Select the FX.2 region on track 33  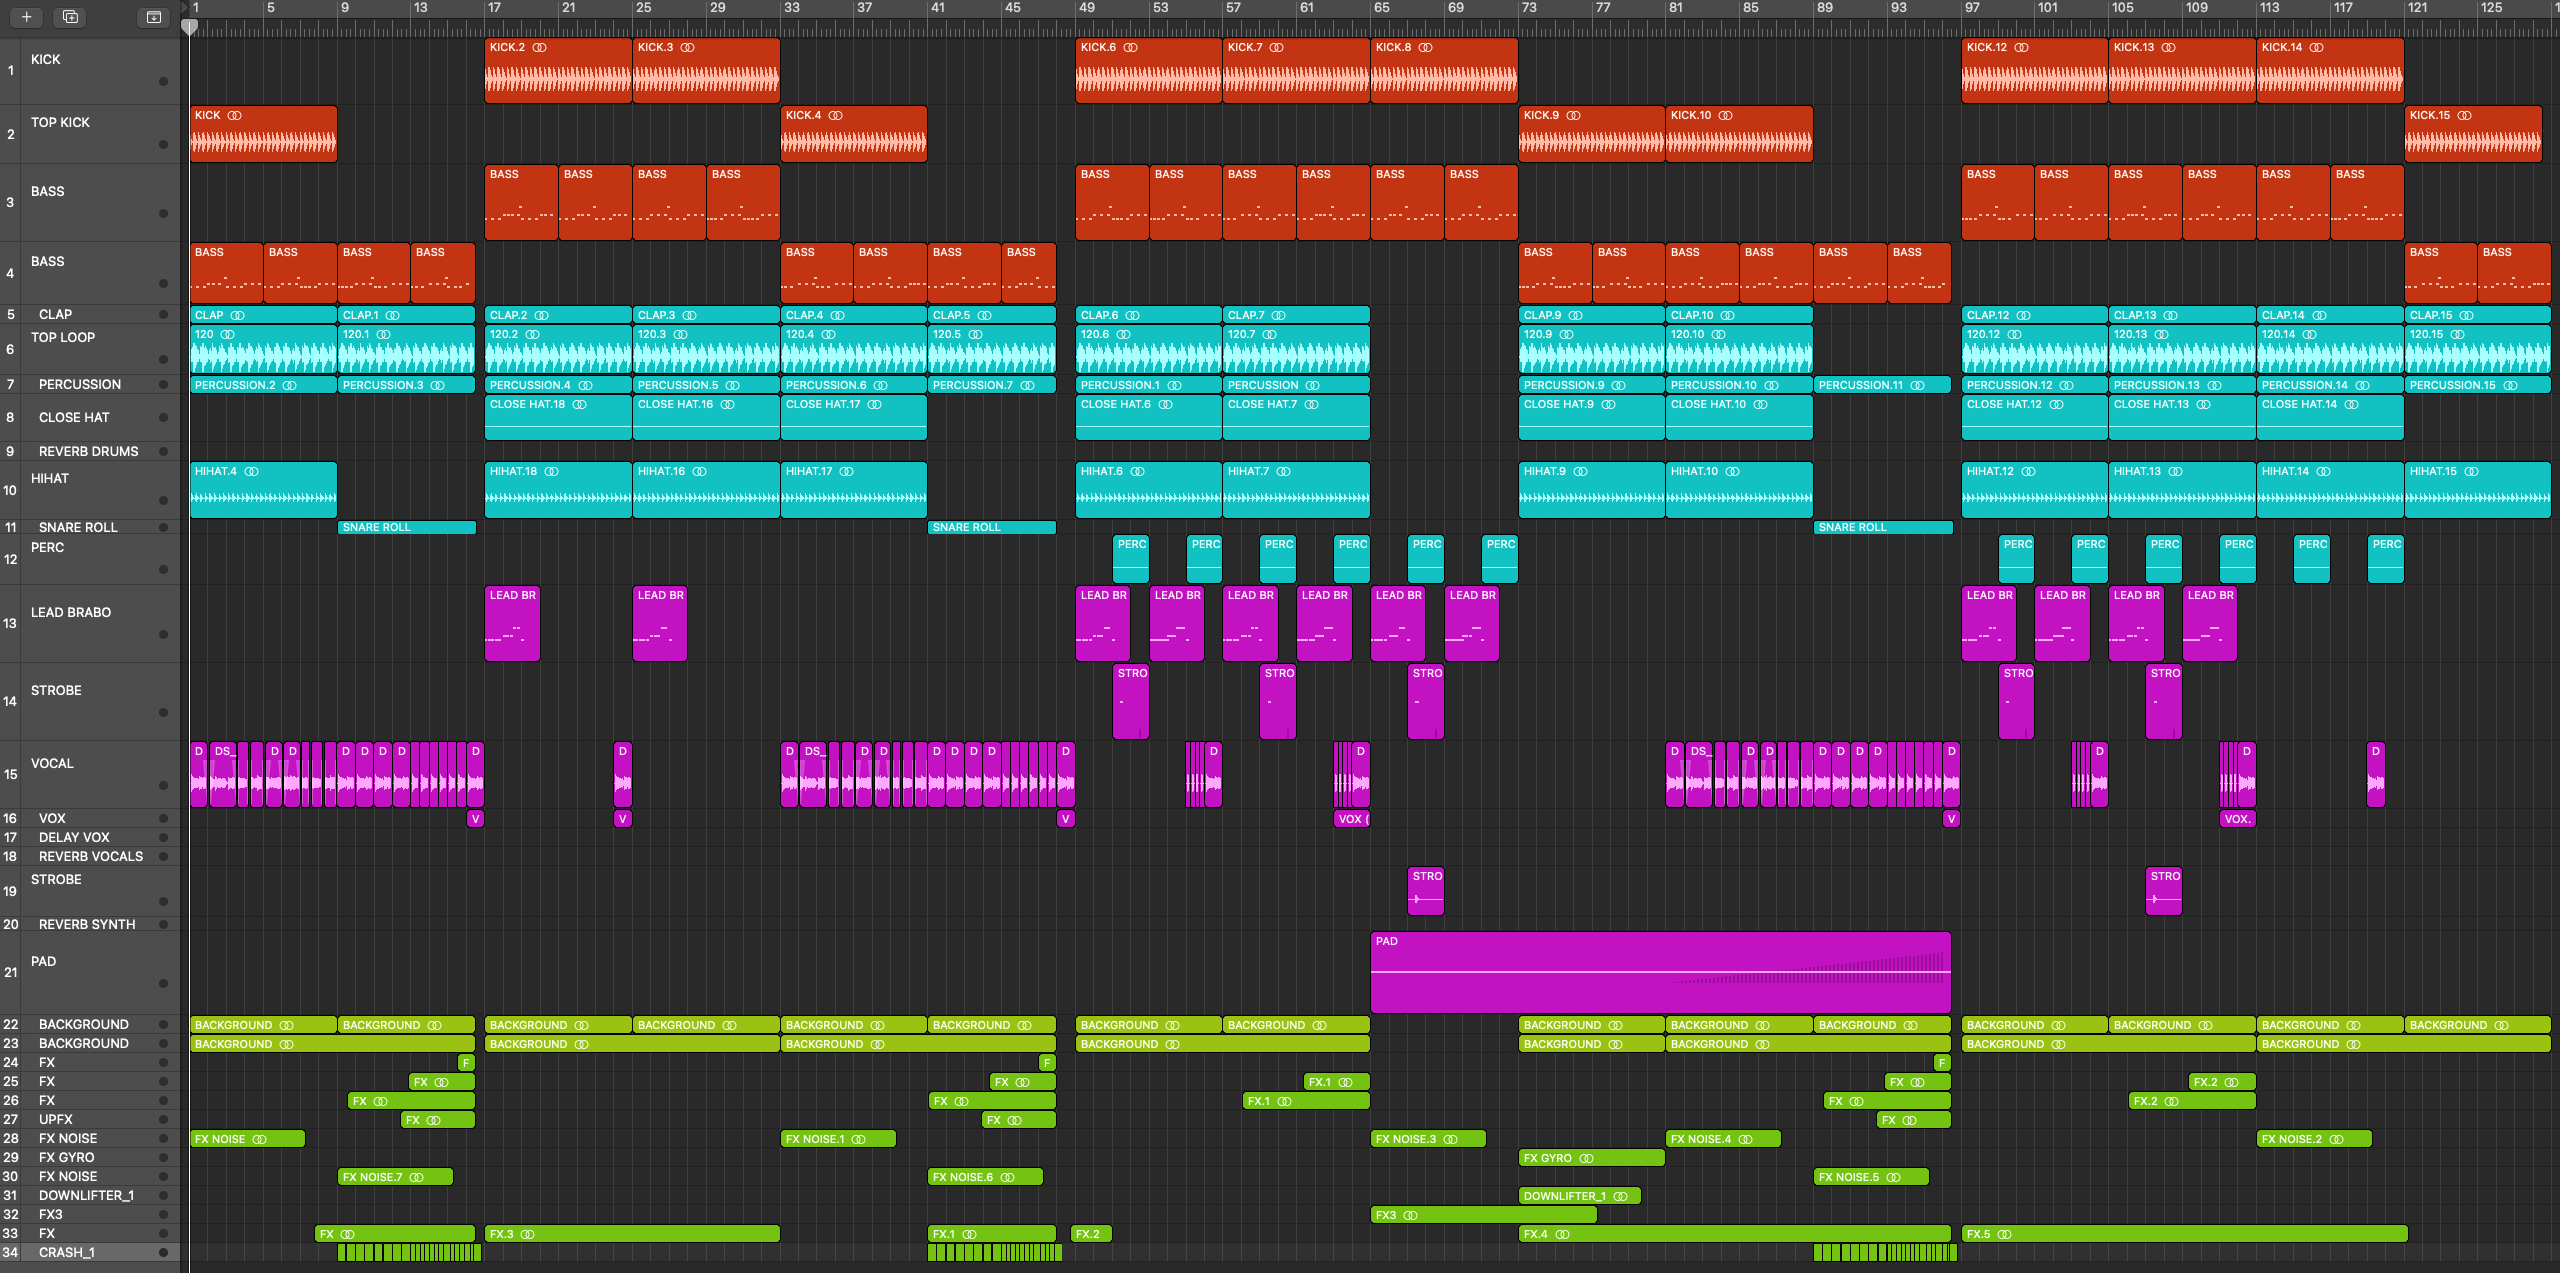coord(1091,1234)
